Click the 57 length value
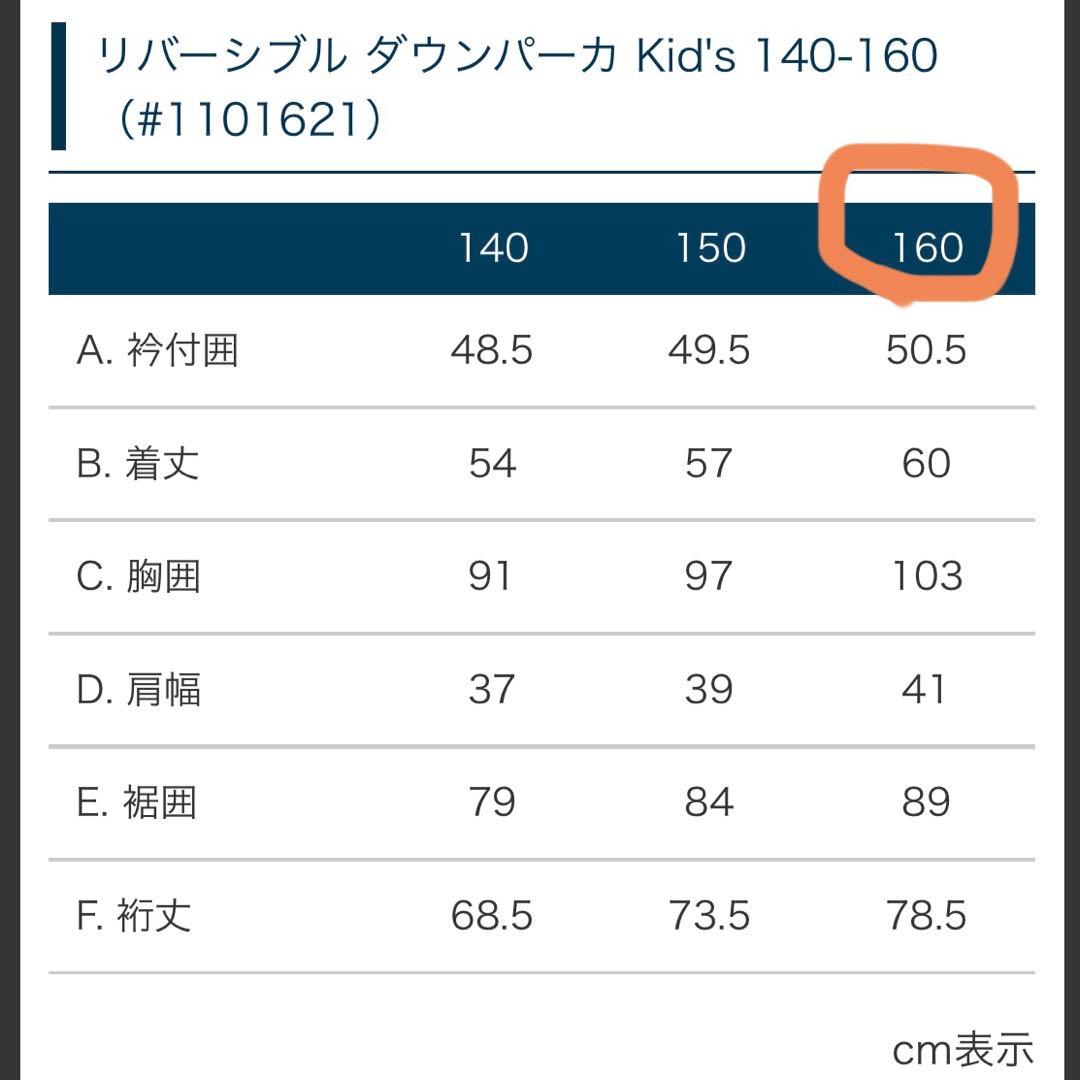 click(x=709, y=464)
